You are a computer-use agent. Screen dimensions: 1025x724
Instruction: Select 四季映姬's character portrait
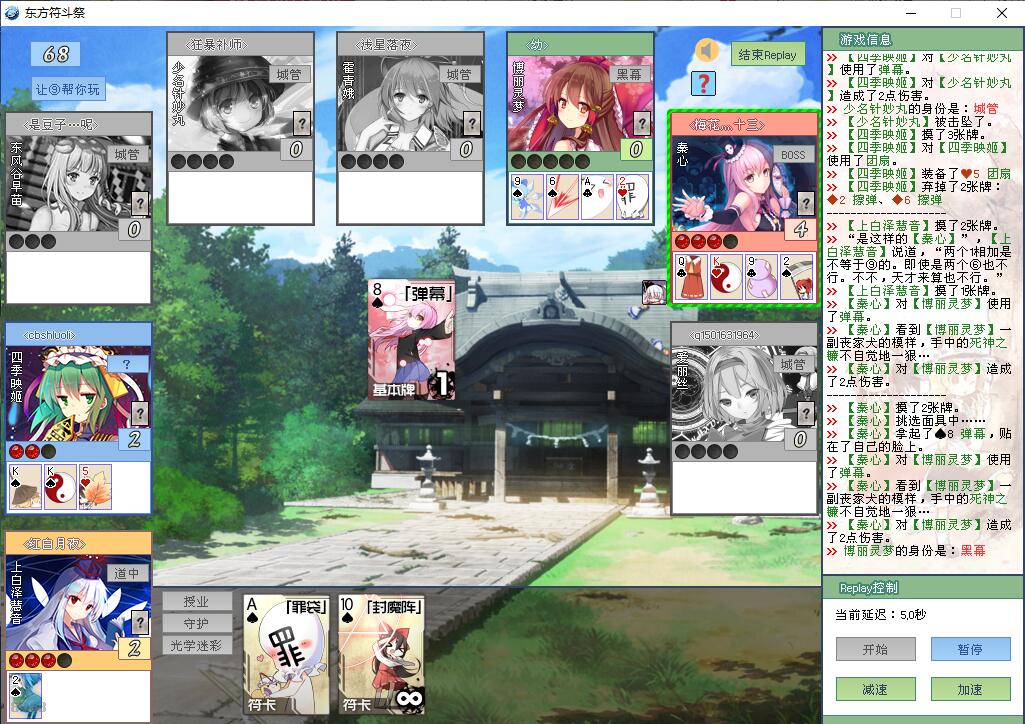pos(78,394)
